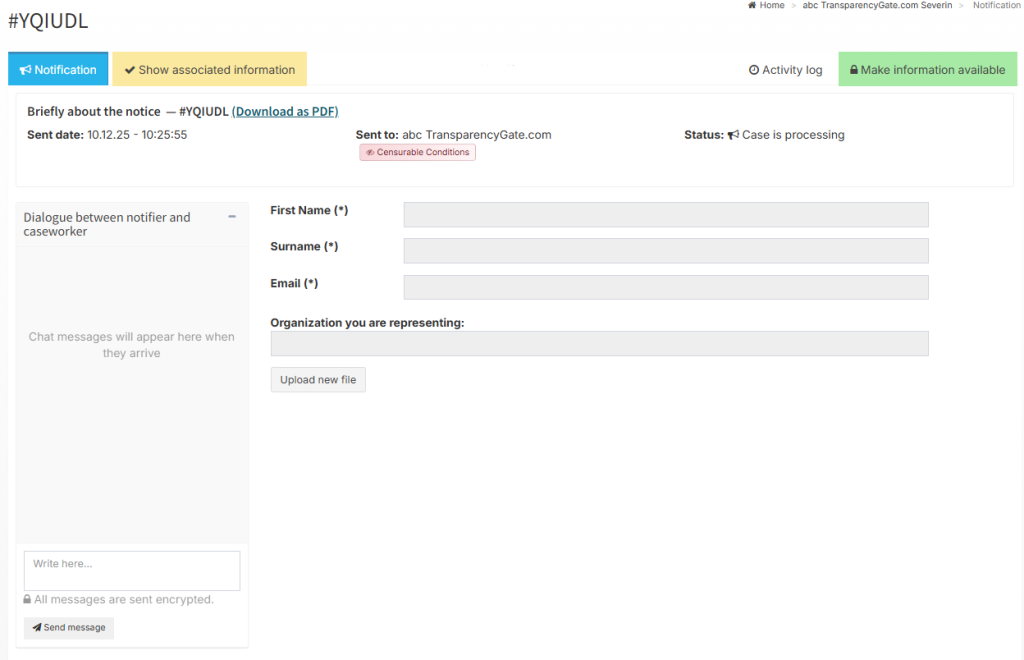Click the checkmark icon on Show associated information
1024x660 pixels.
pos(130,70)
